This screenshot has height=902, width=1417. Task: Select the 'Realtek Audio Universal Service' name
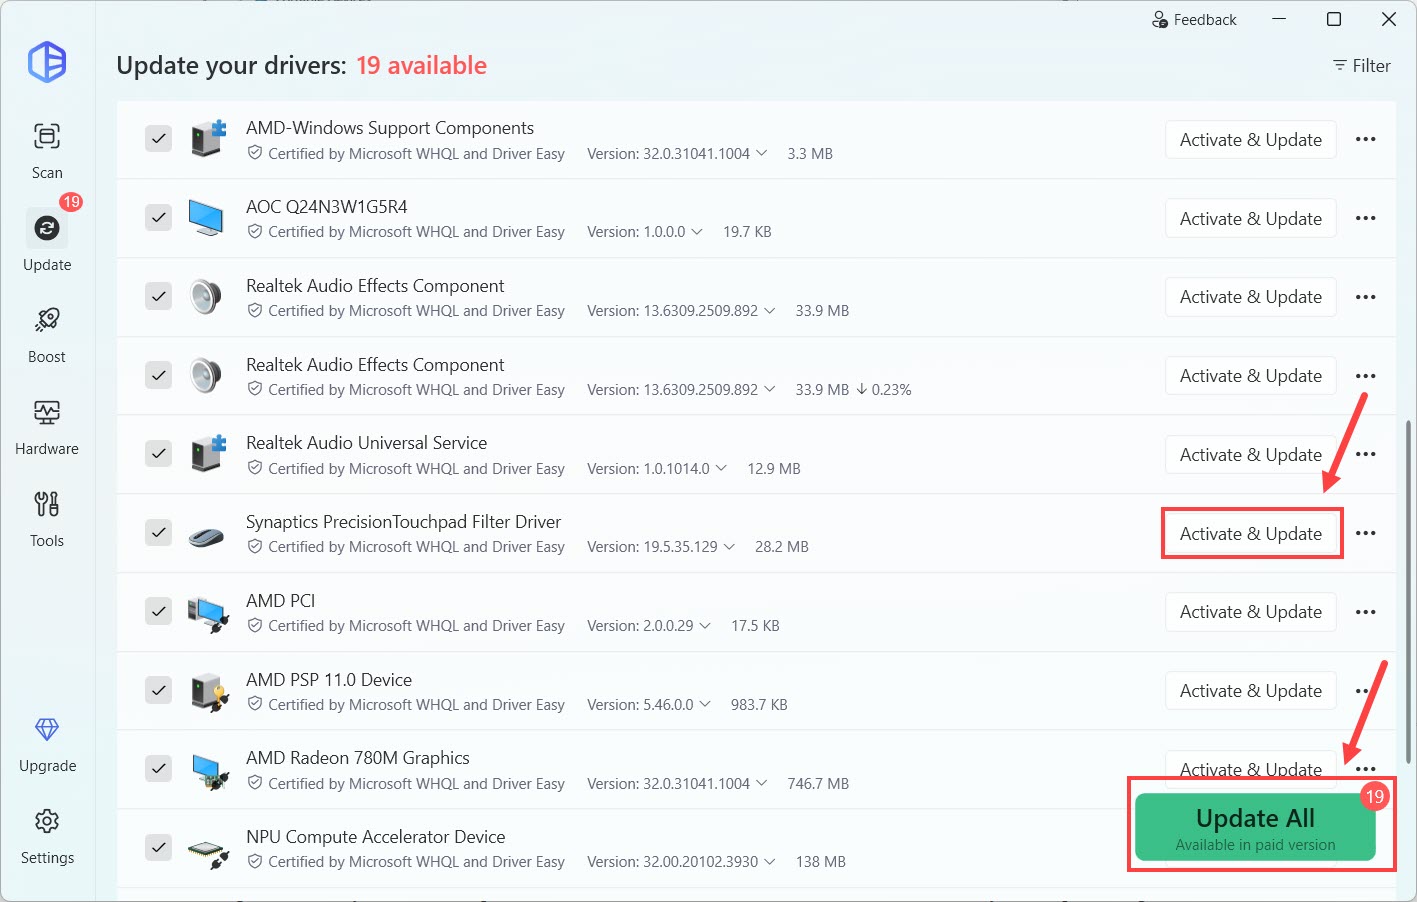point(367,443)
